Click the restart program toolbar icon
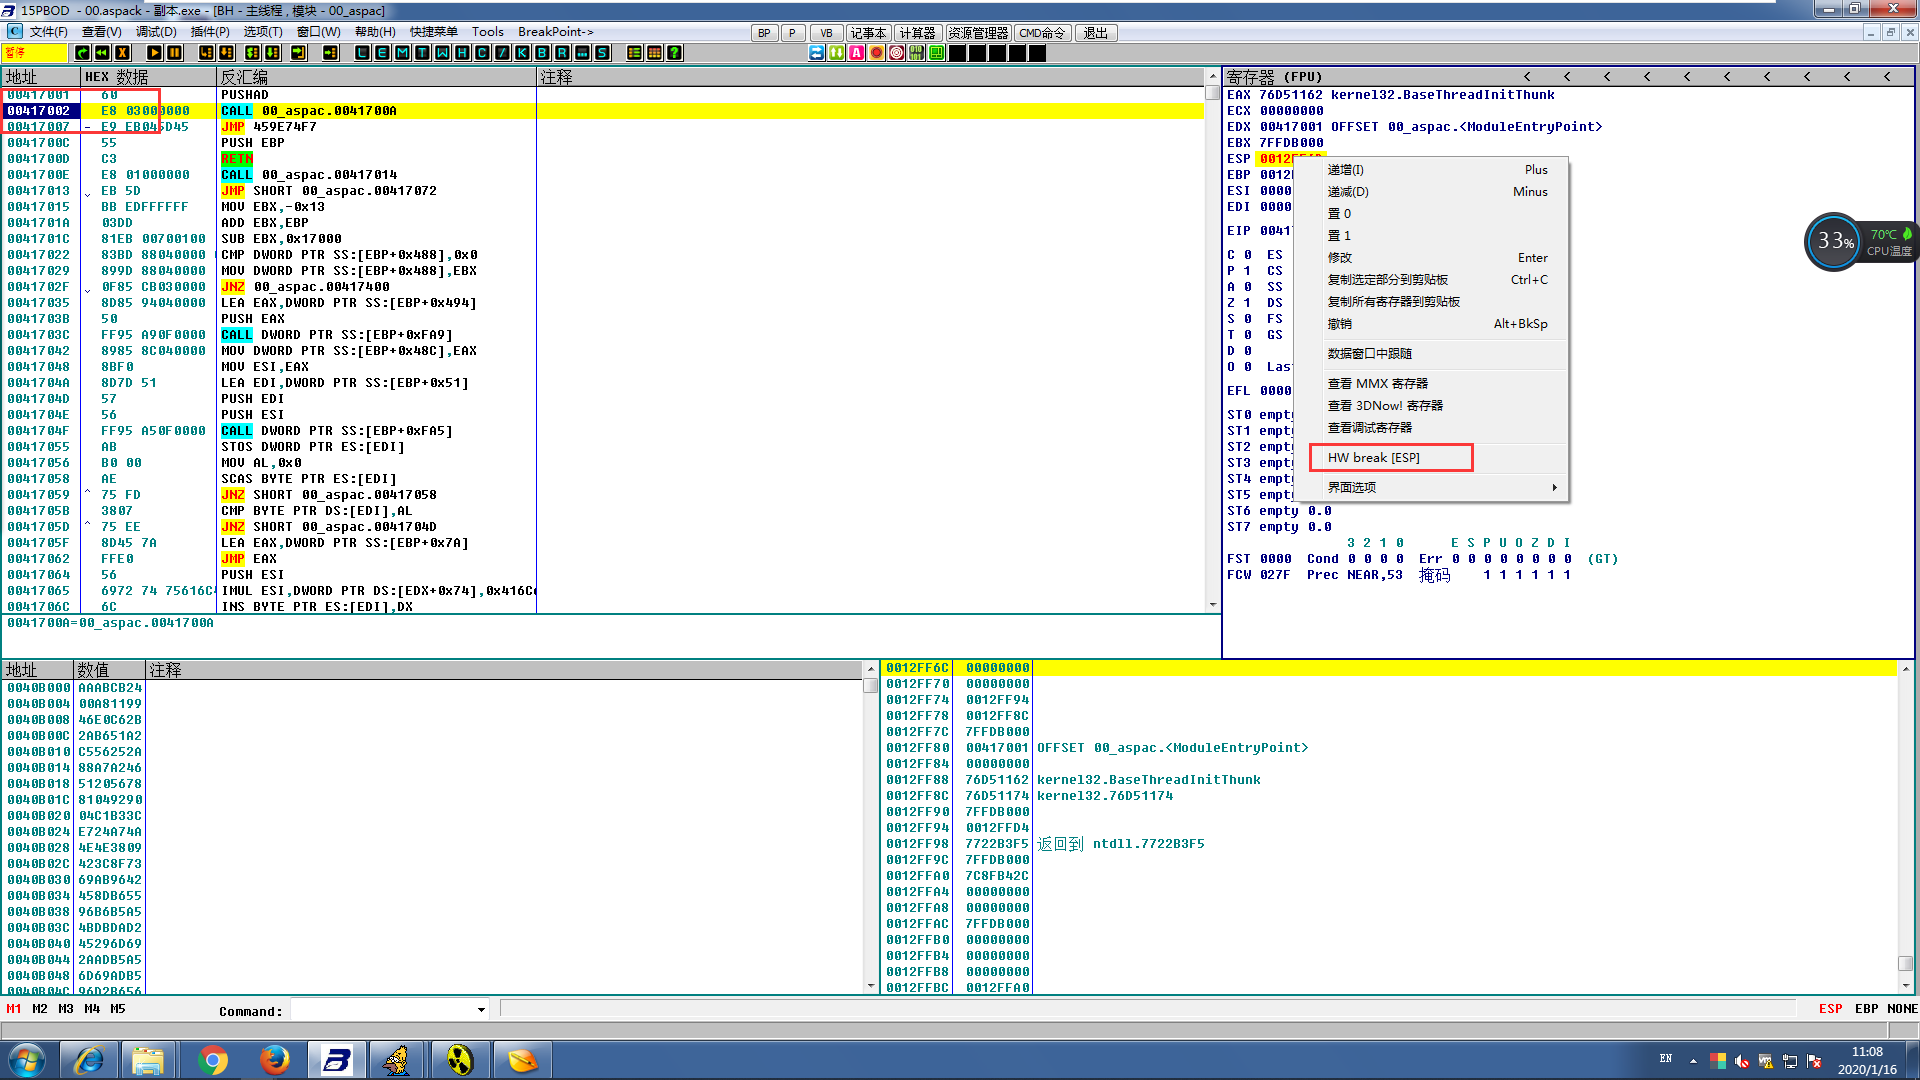The width and height of the screenshot is (1920, 1080). point(102,53)
